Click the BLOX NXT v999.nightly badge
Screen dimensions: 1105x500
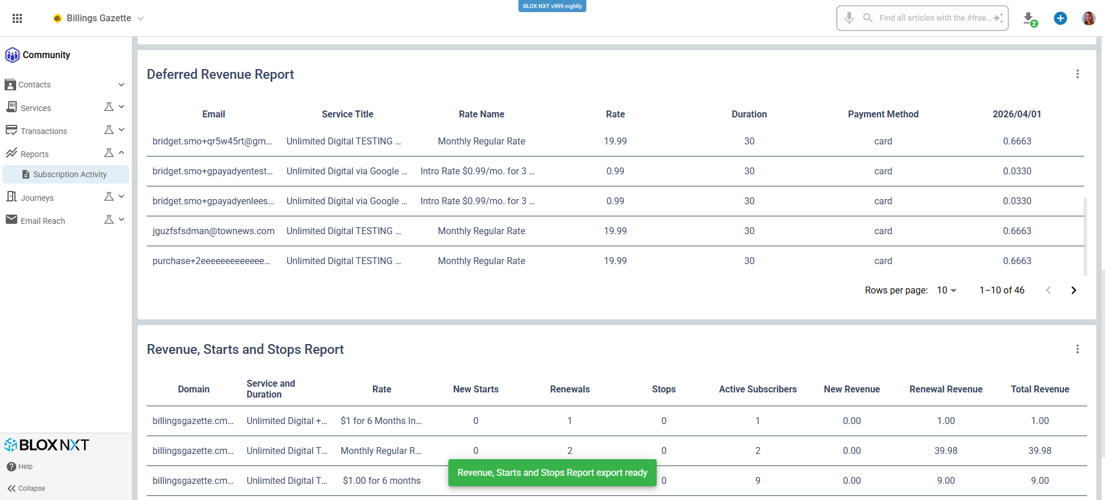coord(552,6)
